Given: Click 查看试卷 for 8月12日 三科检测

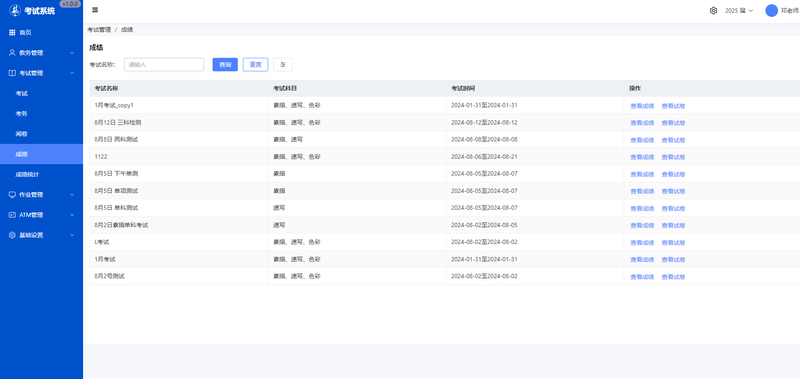Looking at the screenshot, I should [x=673, y=123].
